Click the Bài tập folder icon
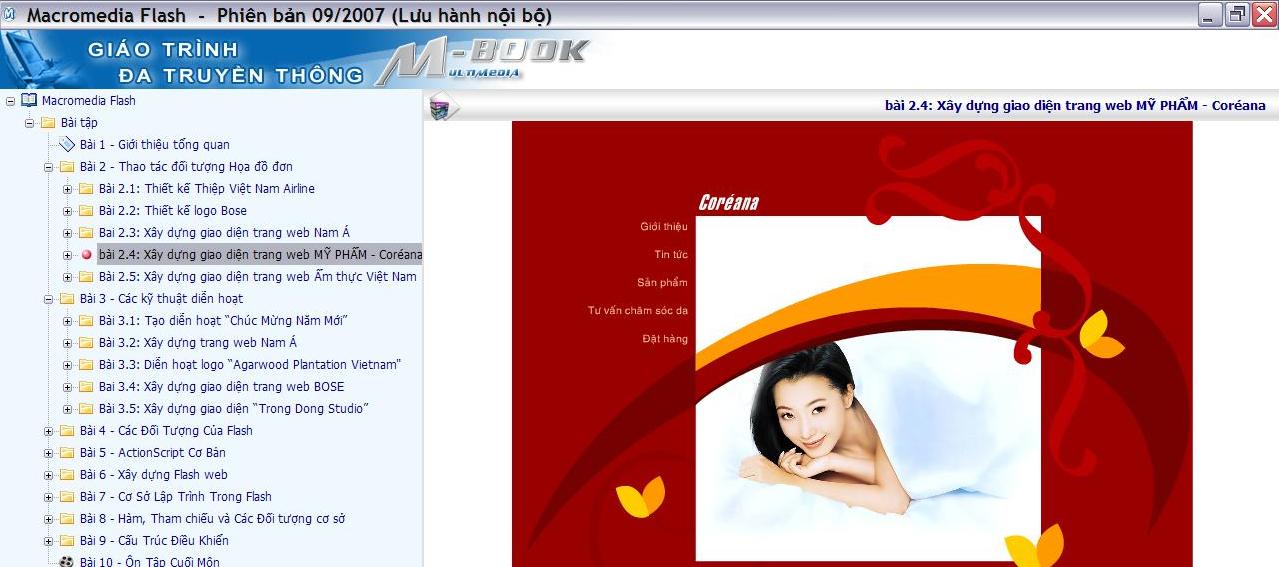The image size is (1279, 567). [x=48, y=123]
